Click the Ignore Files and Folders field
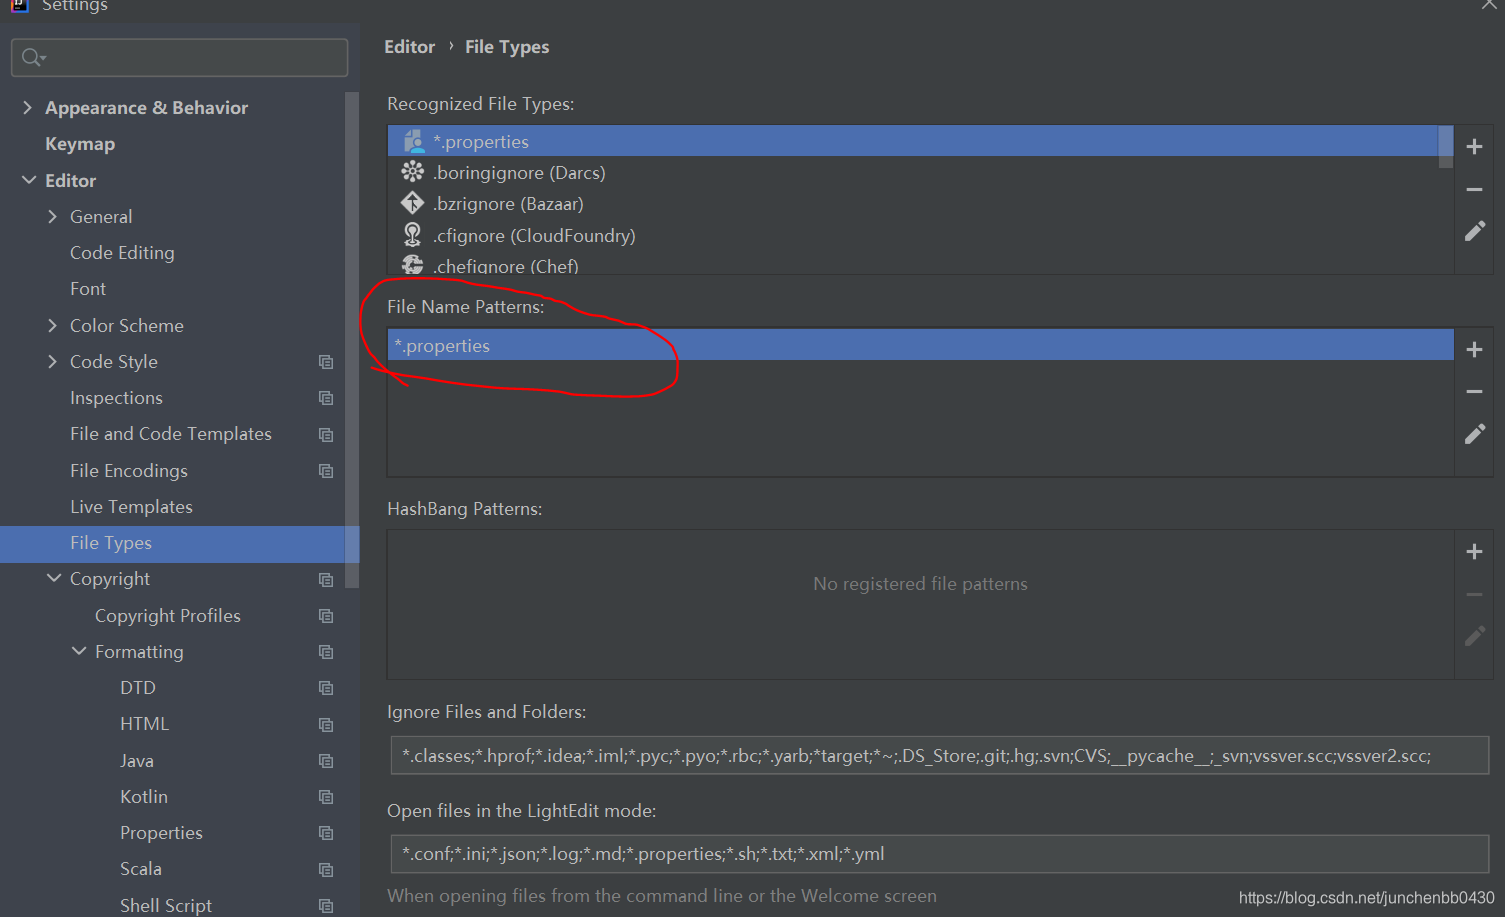This screenshot has width=1505, height=917. [939, 756]
